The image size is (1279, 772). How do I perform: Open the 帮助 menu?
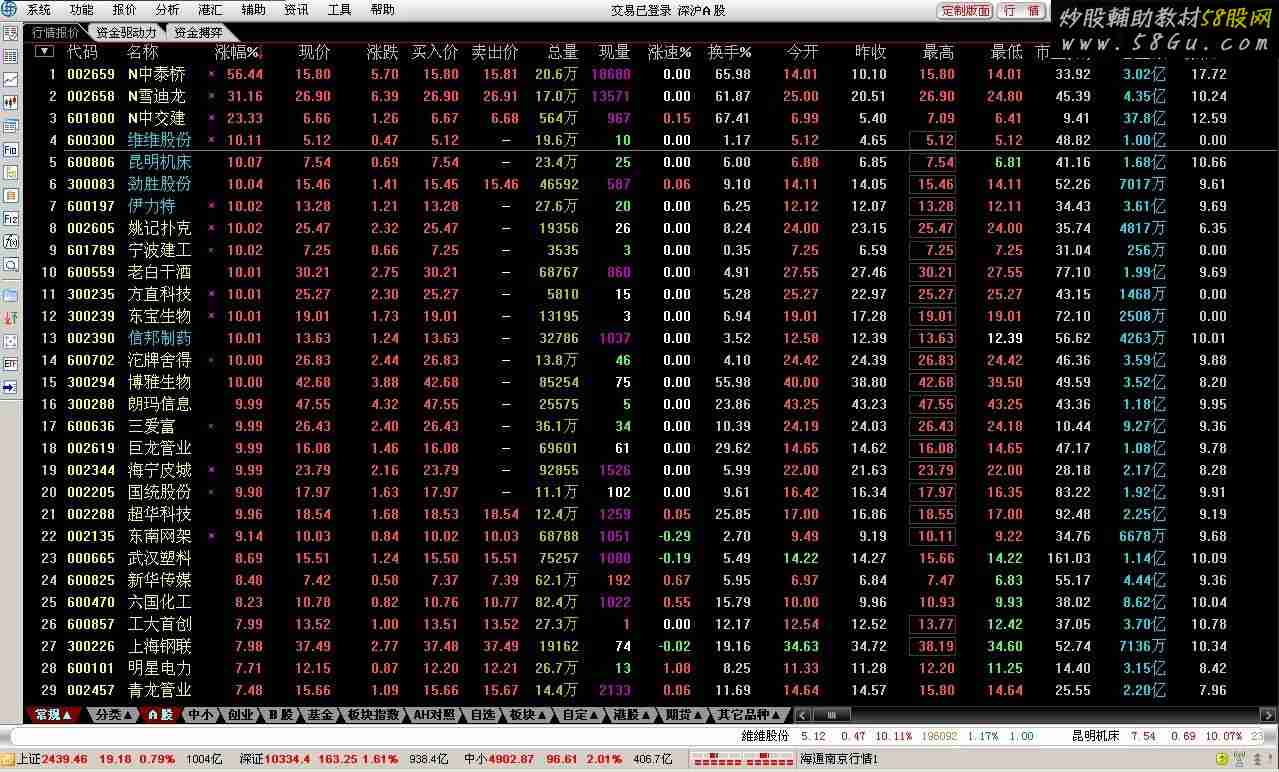pyautogui.click(x=383, y=10)
